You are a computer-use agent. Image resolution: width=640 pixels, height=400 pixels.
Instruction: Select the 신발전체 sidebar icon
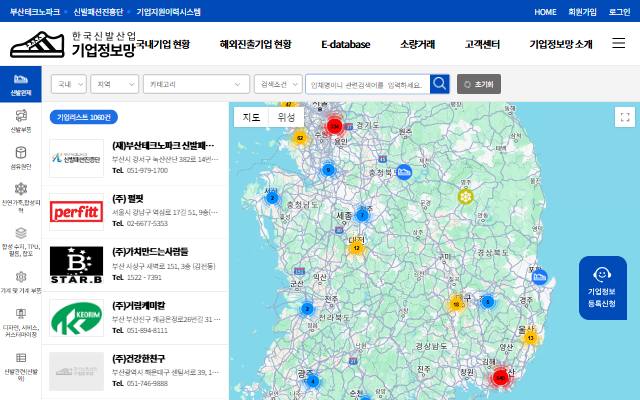20,84
